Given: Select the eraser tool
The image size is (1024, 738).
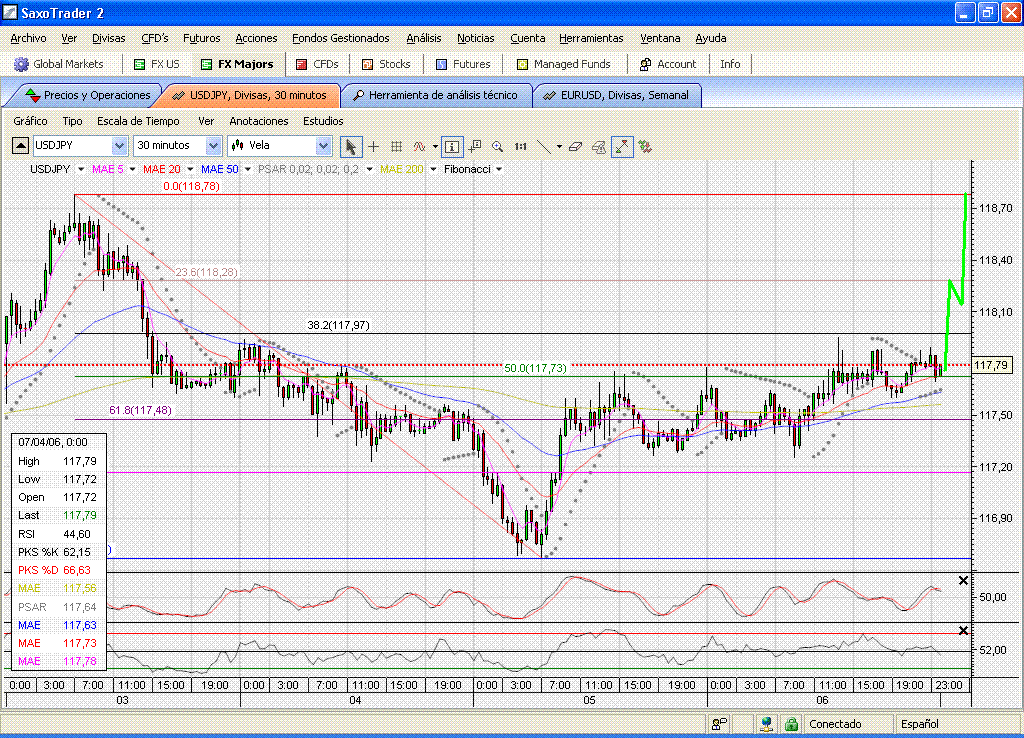Looking at the screenshot, I should coord(575,146).
